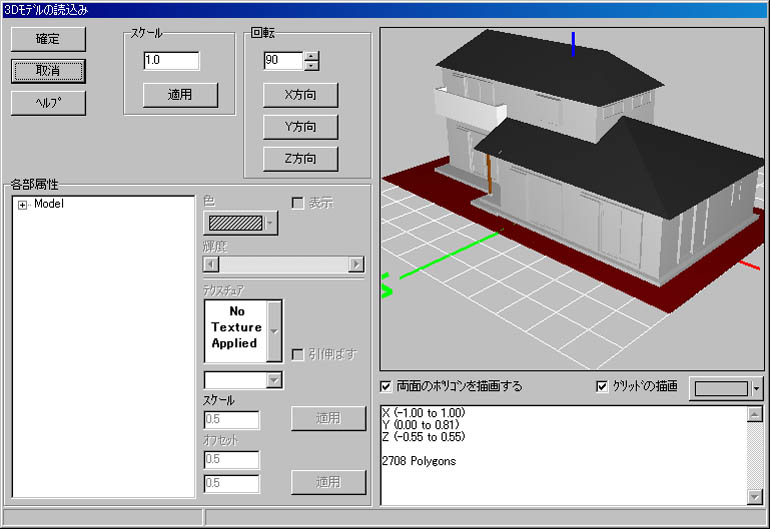The height and width of the screenshot is (529, 770).
Task: Click the Z (-0.55 to 0.55) line
Action: coord(423,437)
